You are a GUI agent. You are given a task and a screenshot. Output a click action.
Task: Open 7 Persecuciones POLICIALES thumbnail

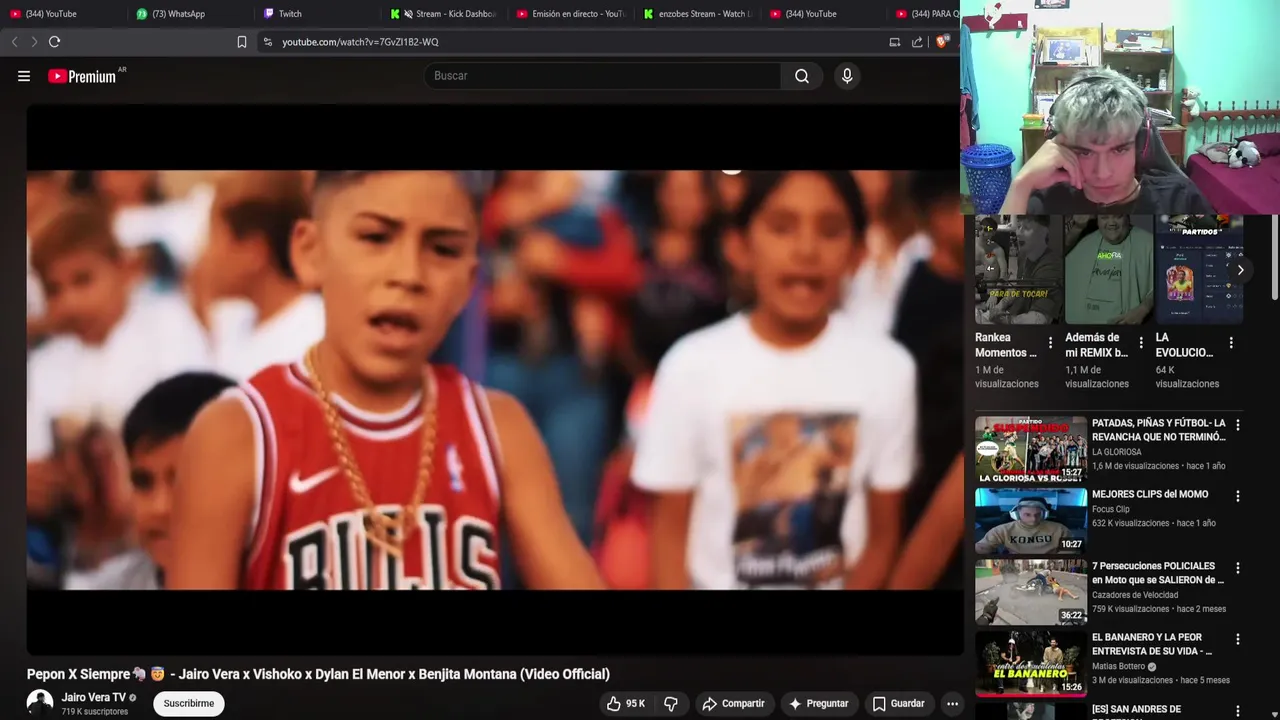click(x=1031, y=592)
